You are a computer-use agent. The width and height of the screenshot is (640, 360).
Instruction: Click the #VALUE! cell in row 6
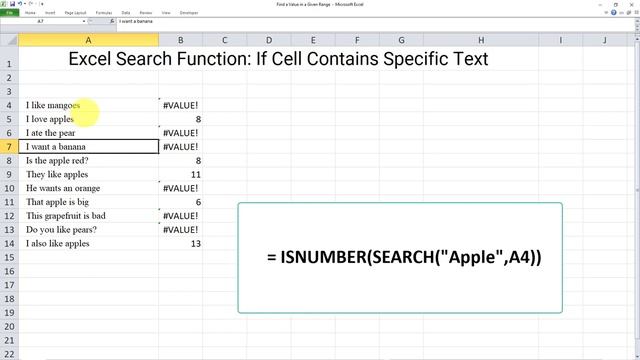pos(180,133)
